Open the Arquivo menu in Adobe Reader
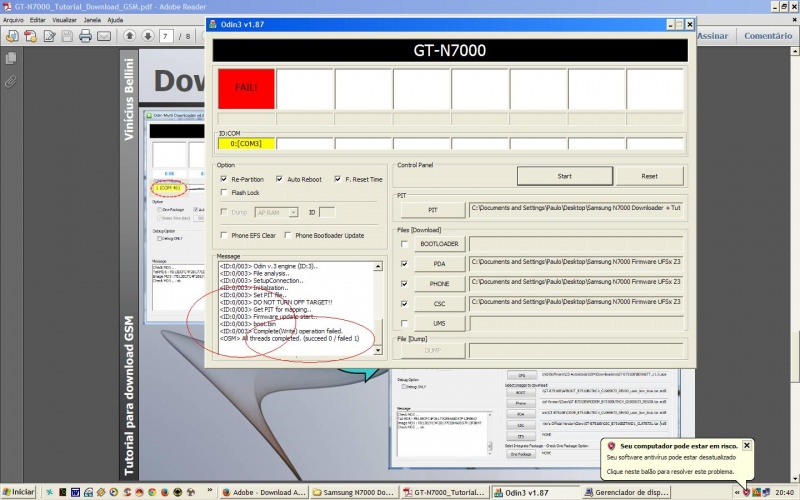 pos(14,20)
